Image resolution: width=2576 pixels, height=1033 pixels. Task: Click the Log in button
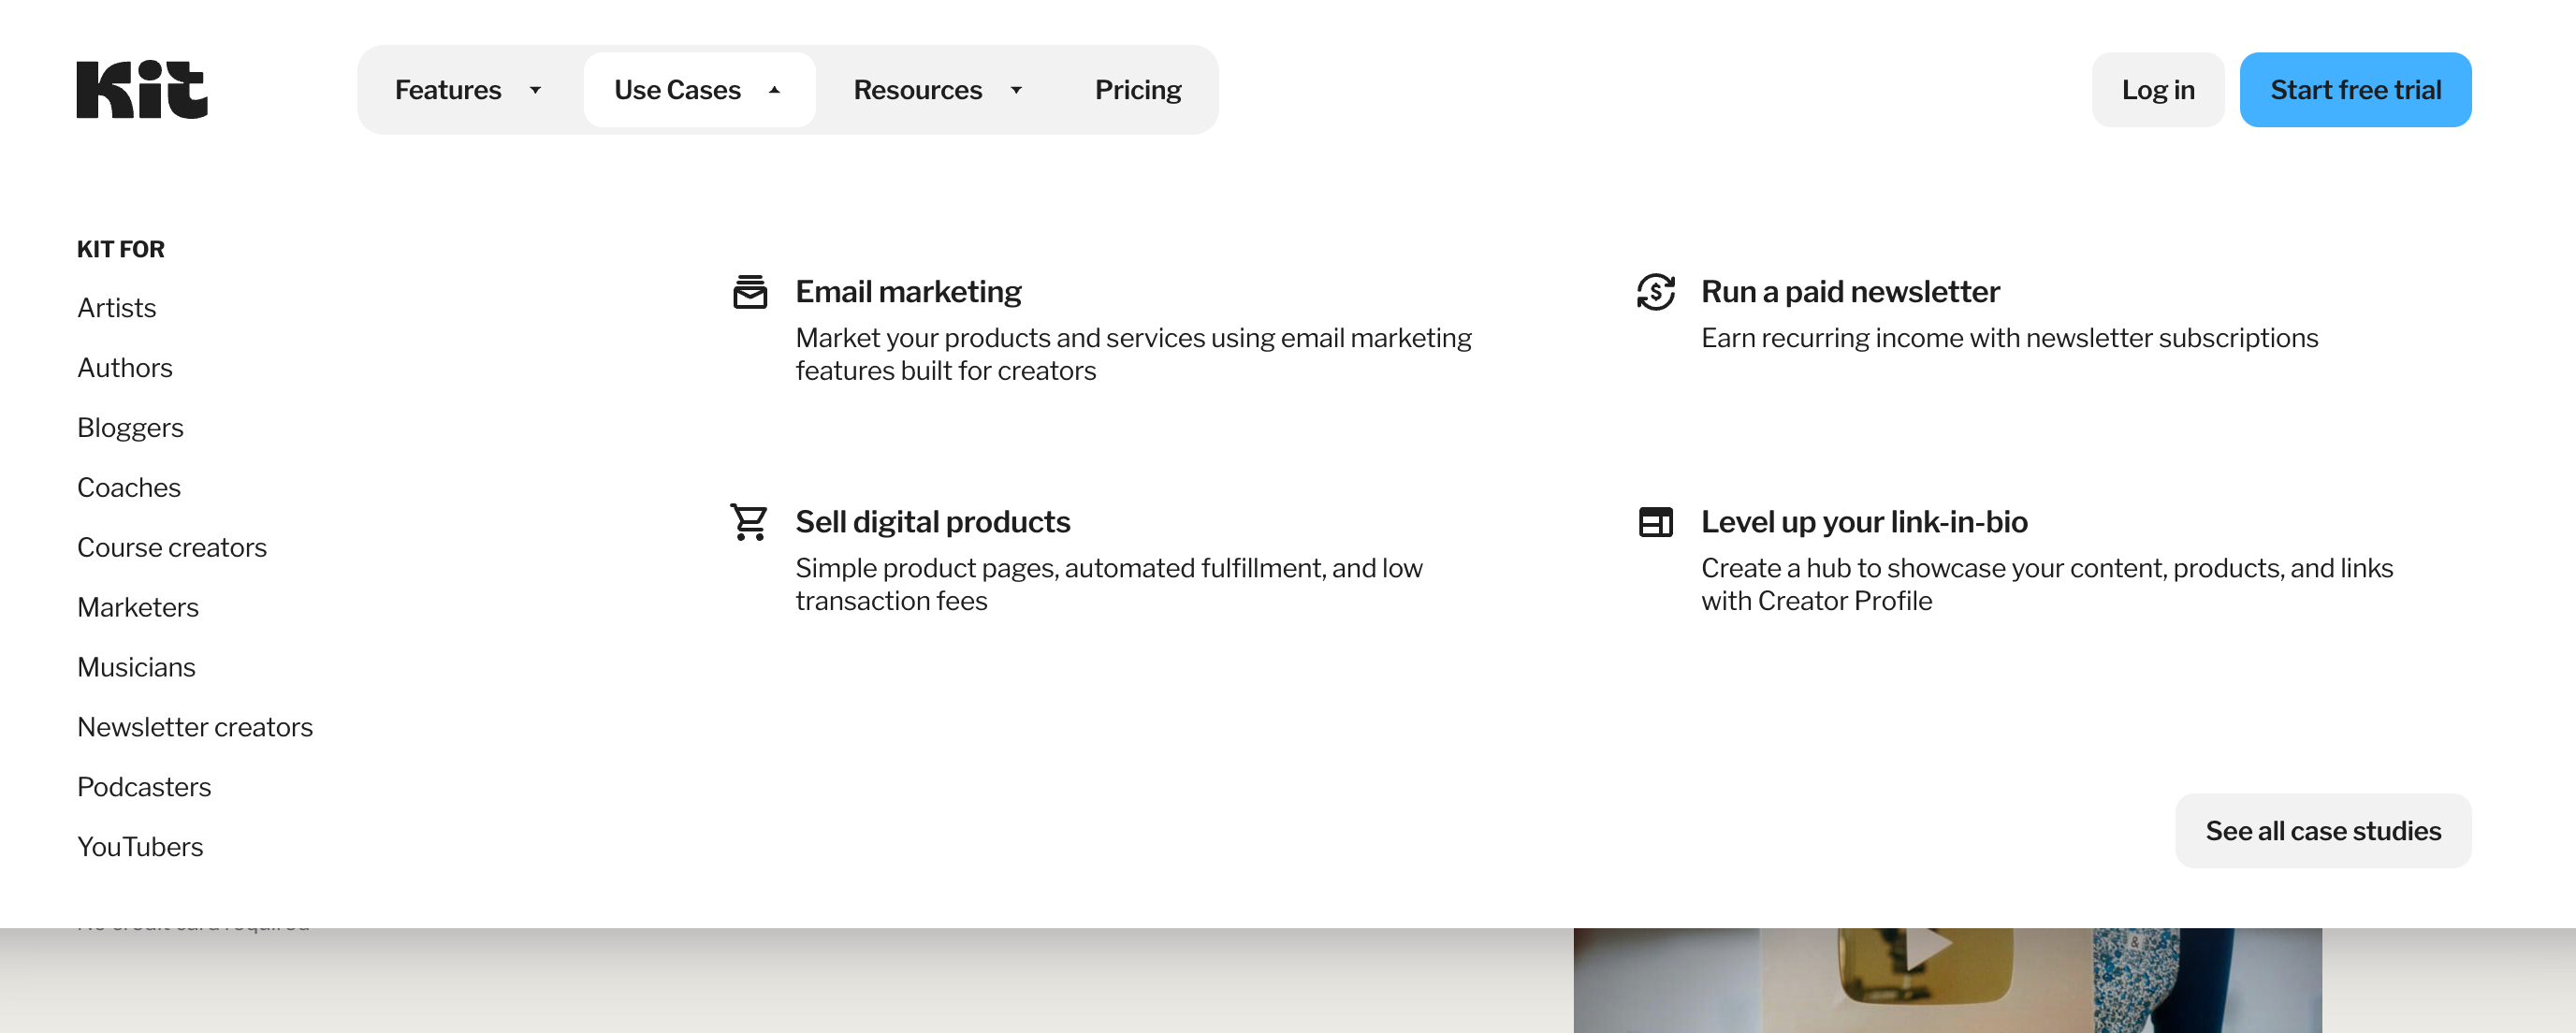tap(2157, 90)
